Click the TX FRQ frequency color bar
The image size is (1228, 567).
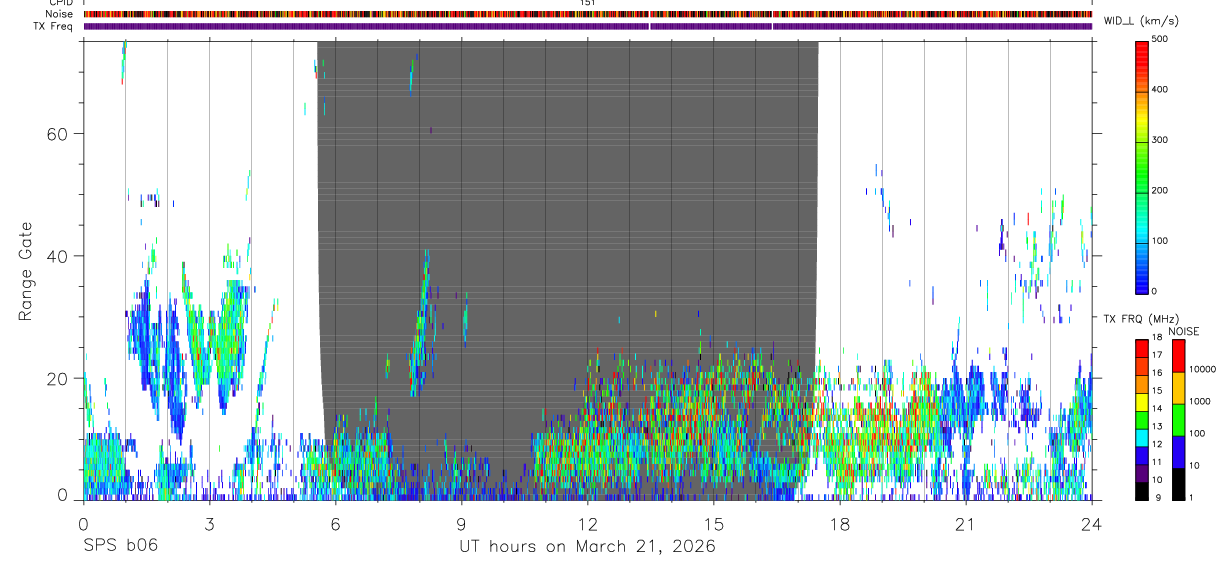[x=1142, y=419]
